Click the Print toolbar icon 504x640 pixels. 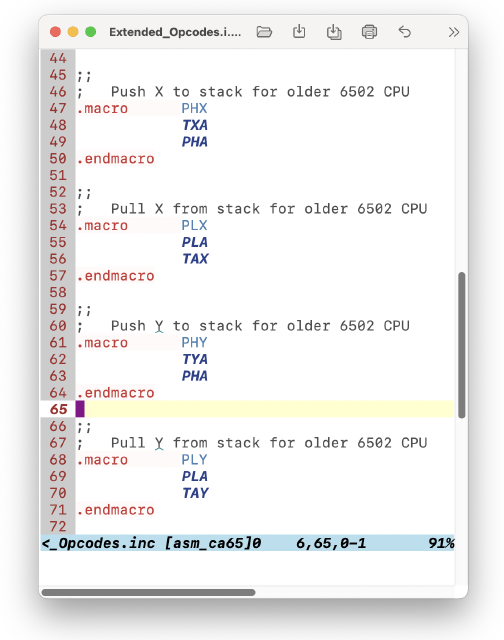pyautogui.click(x=369, y=32)
